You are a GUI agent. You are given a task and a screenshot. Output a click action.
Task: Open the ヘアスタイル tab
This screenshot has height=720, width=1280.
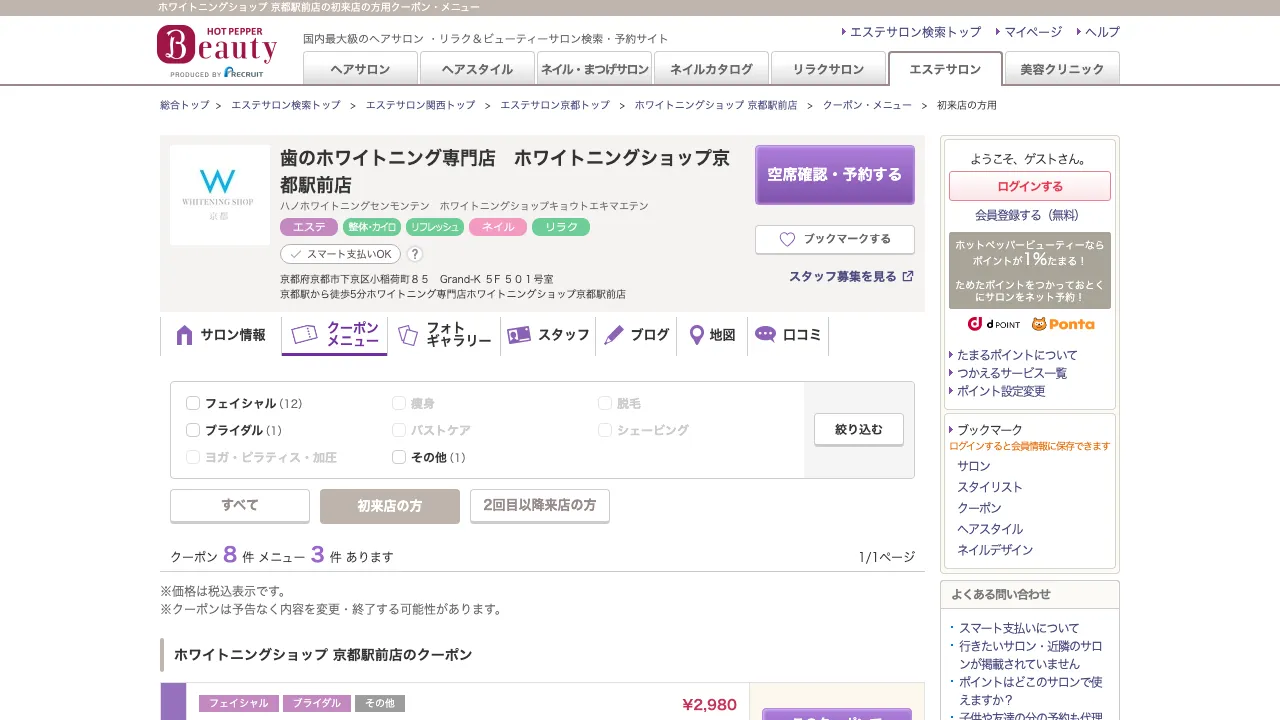coord(477,68)
